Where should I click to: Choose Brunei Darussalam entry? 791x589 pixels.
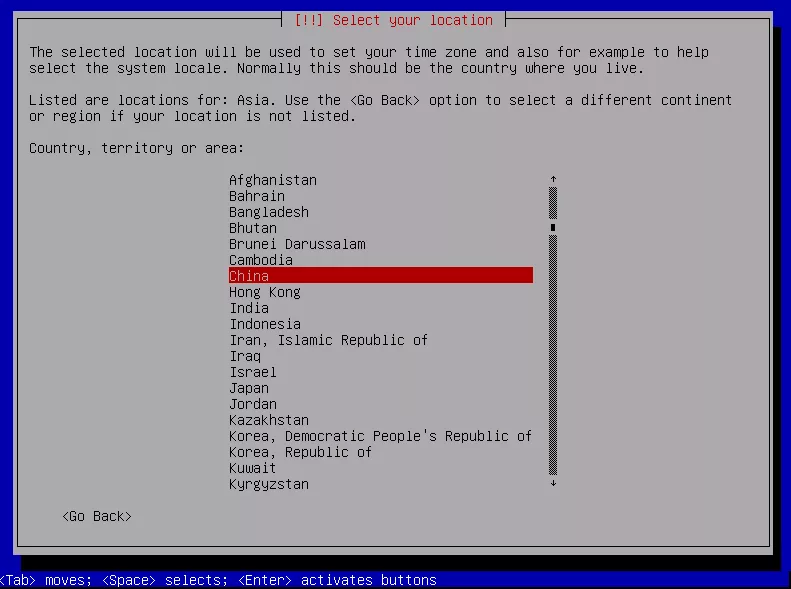pyautogui.click(x=297, y=244)
